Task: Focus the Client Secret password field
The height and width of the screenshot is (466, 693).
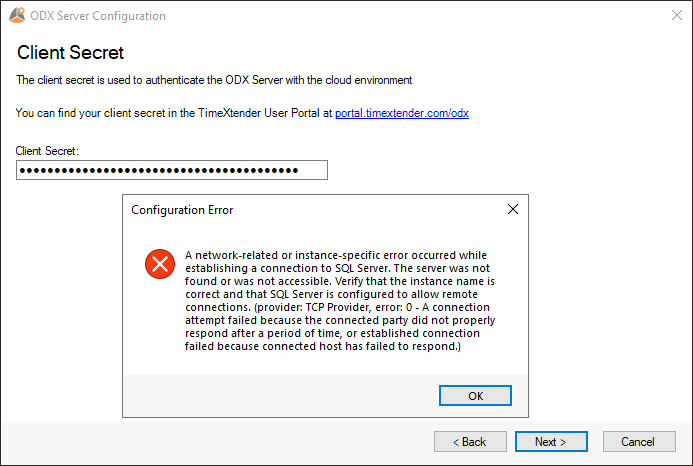Action: point(172,170)
